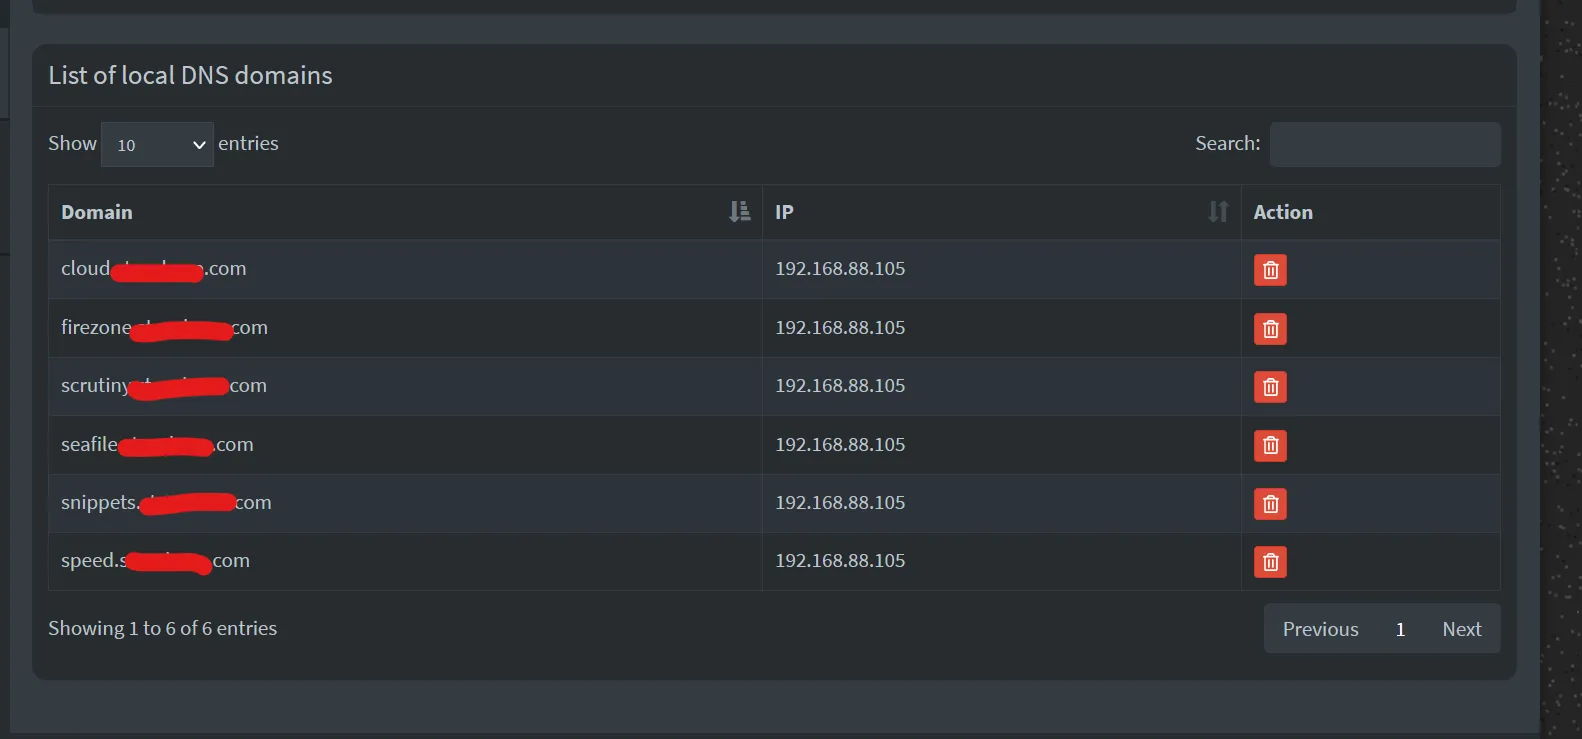Remove the seafile domain entry
1582x739 pixels.
click(x=1269, y=445)
